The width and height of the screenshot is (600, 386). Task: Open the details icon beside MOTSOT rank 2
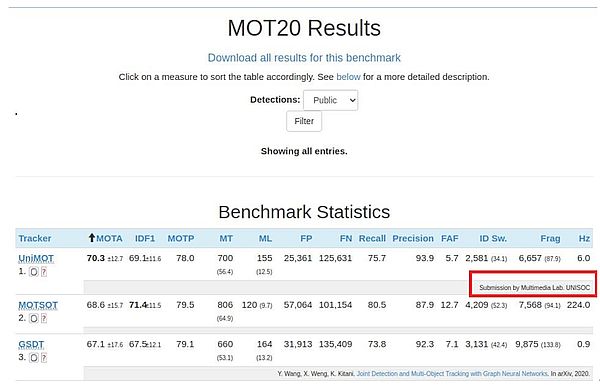(x=34, y=319)
